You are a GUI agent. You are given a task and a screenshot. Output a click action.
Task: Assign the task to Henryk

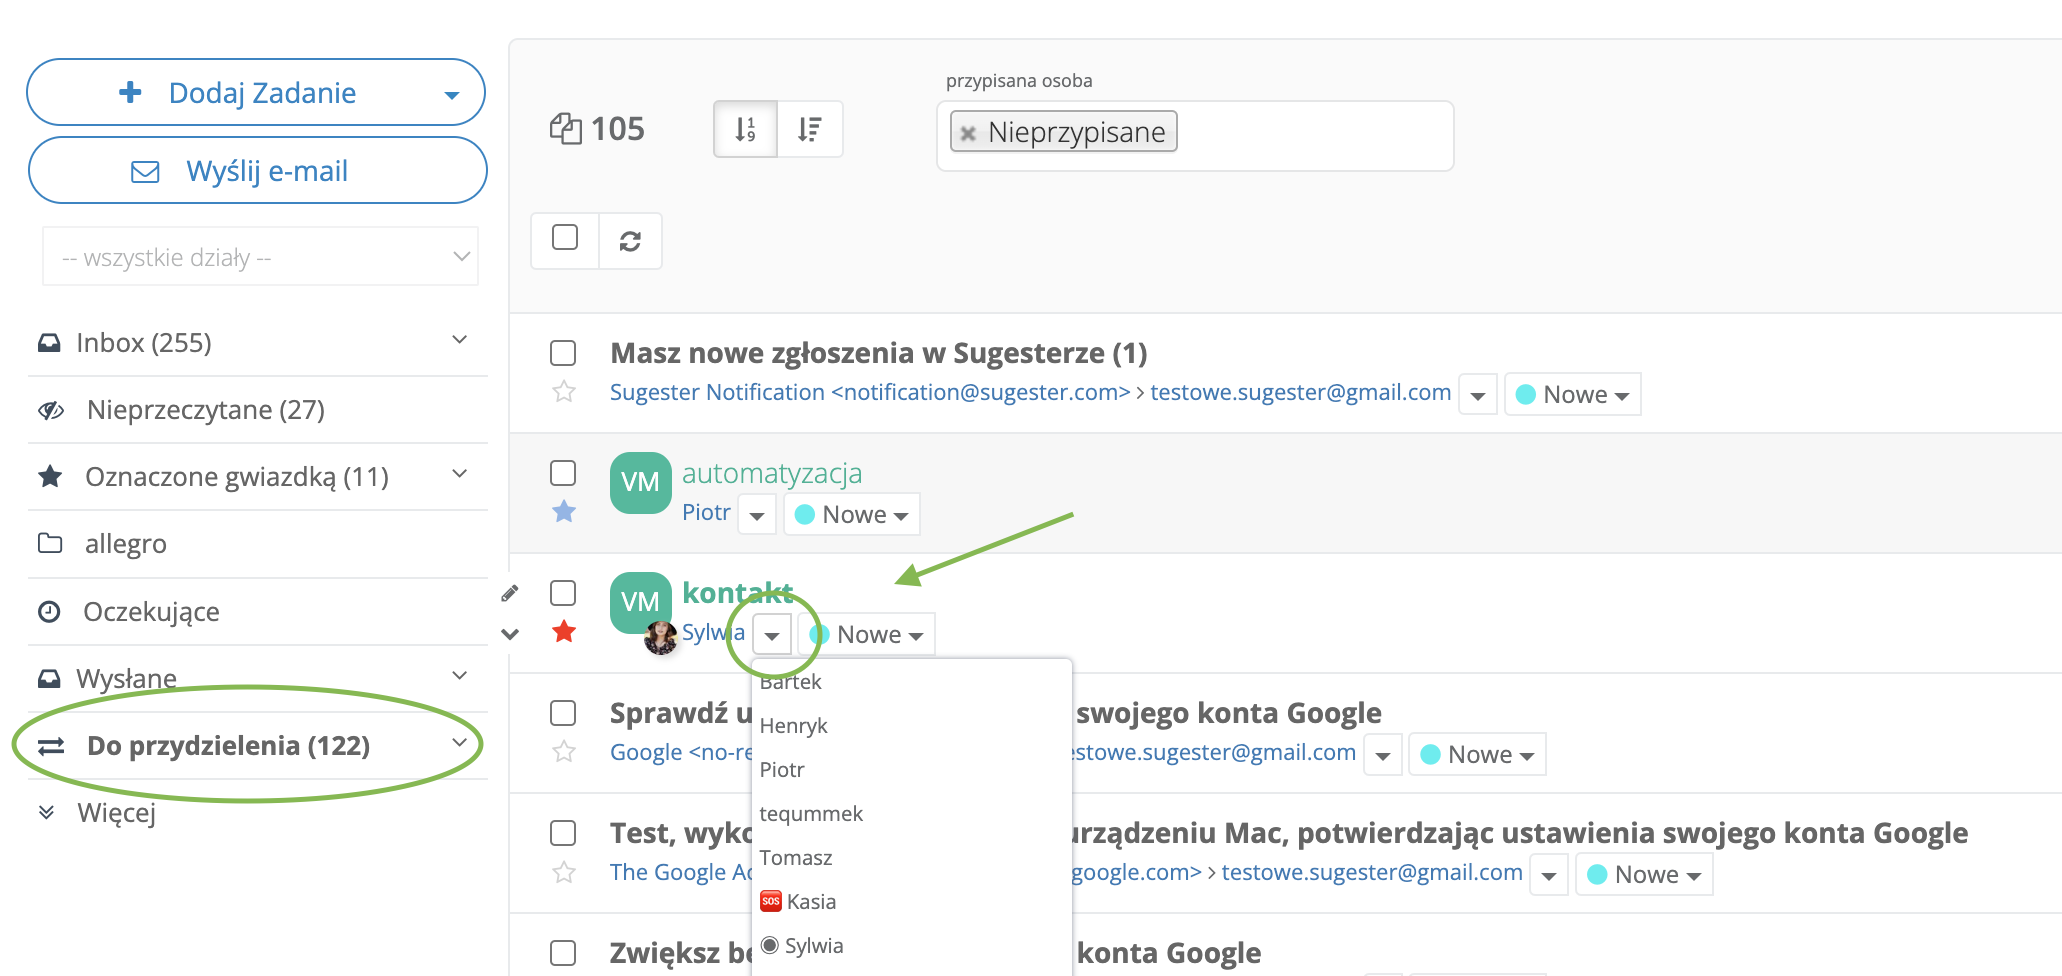(794, 726)
